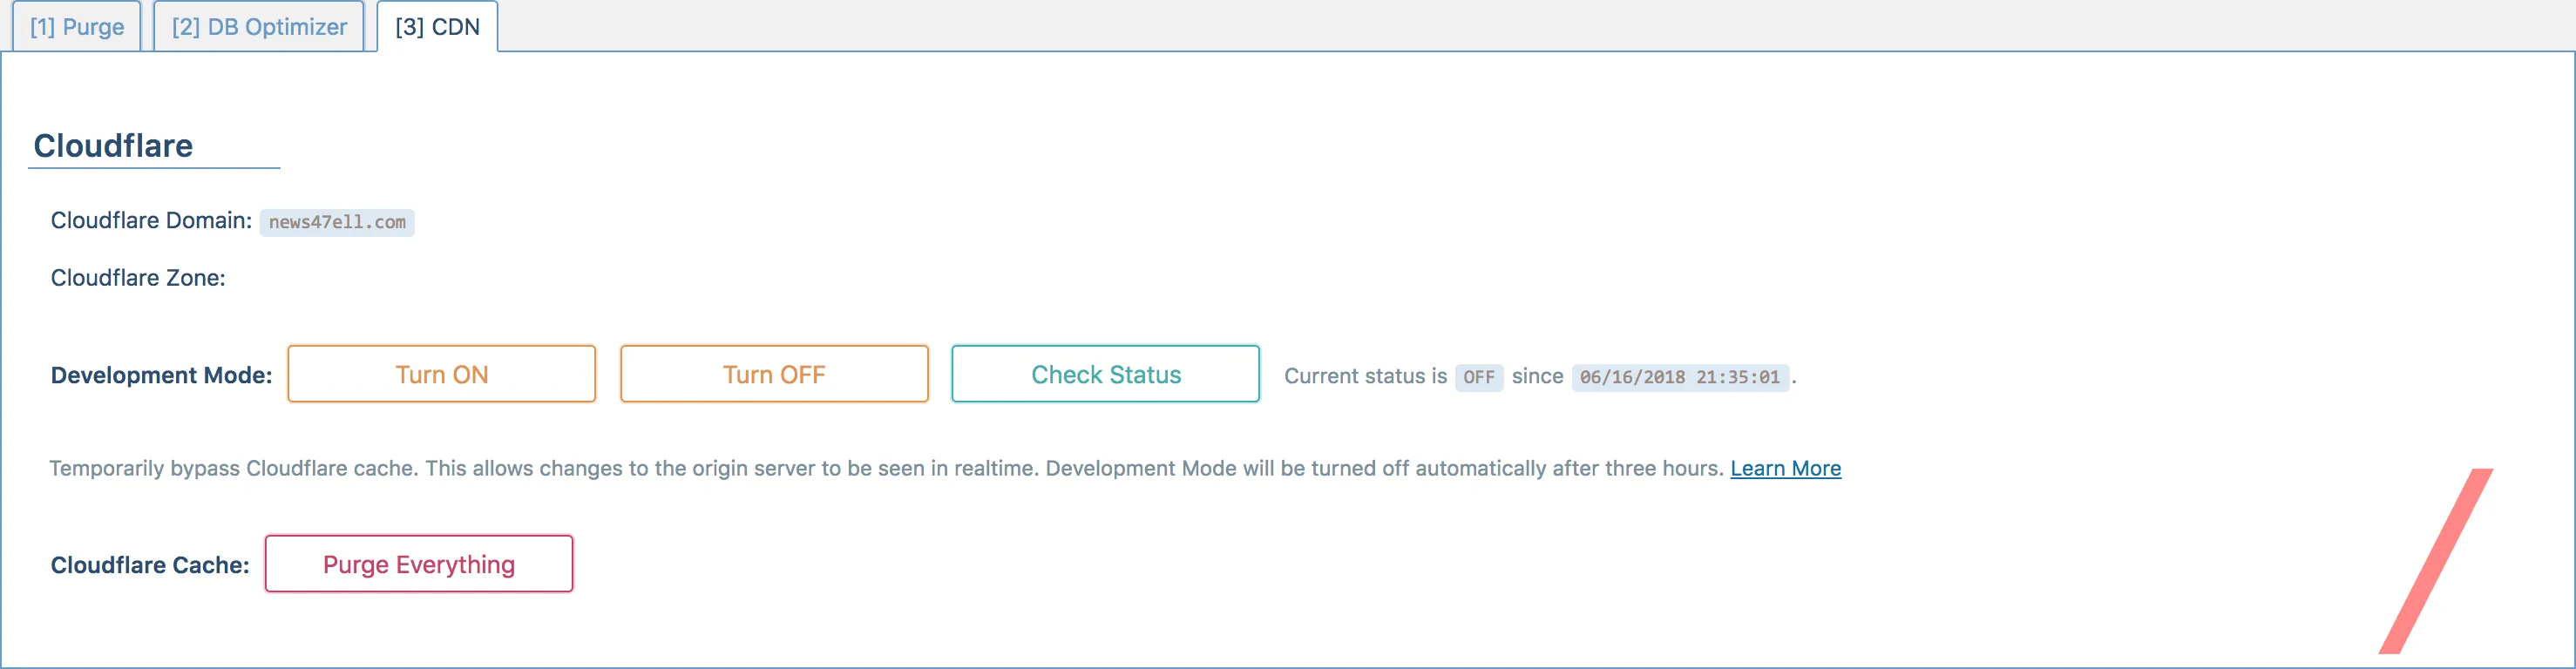
Task: Click the Check Status button
Action: click(x=1105, y=374)
